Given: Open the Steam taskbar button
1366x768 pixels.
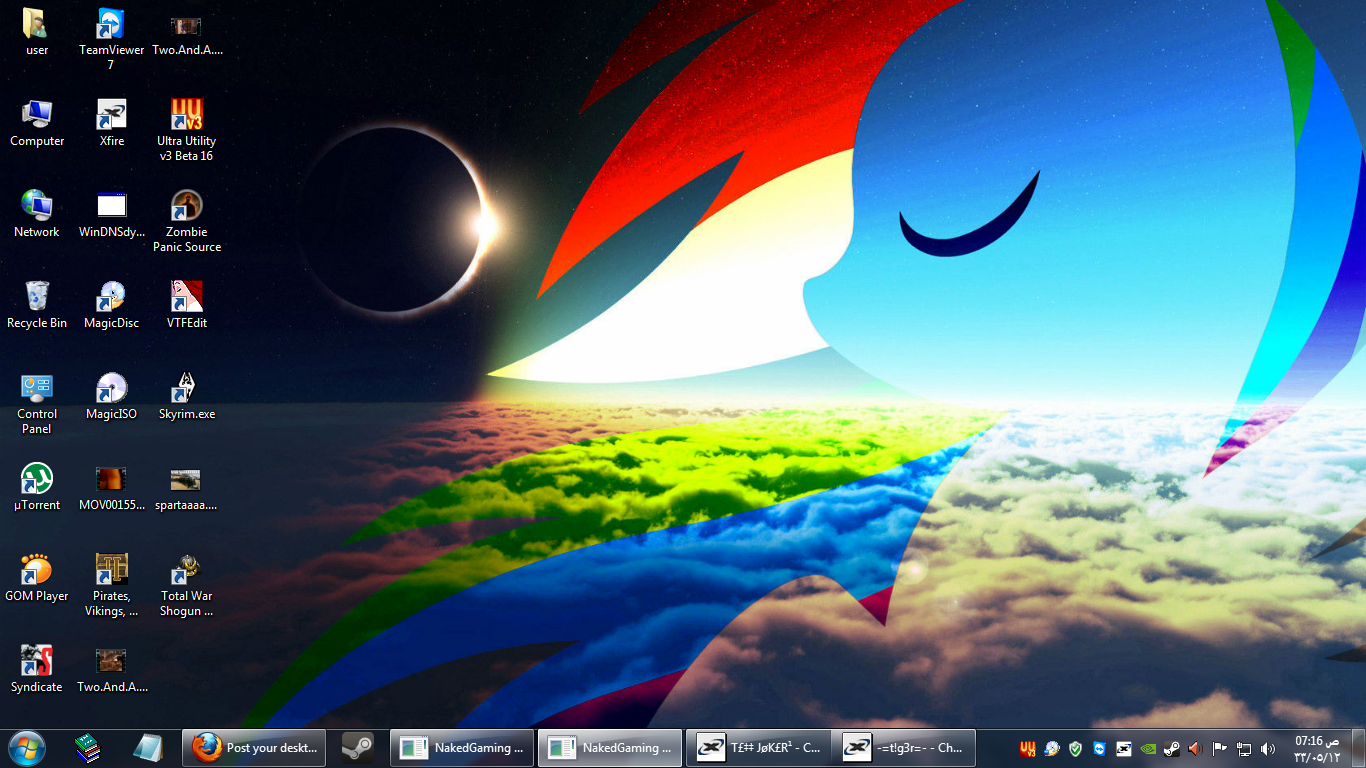Looking at the screenshot, I should pos(357,747).
